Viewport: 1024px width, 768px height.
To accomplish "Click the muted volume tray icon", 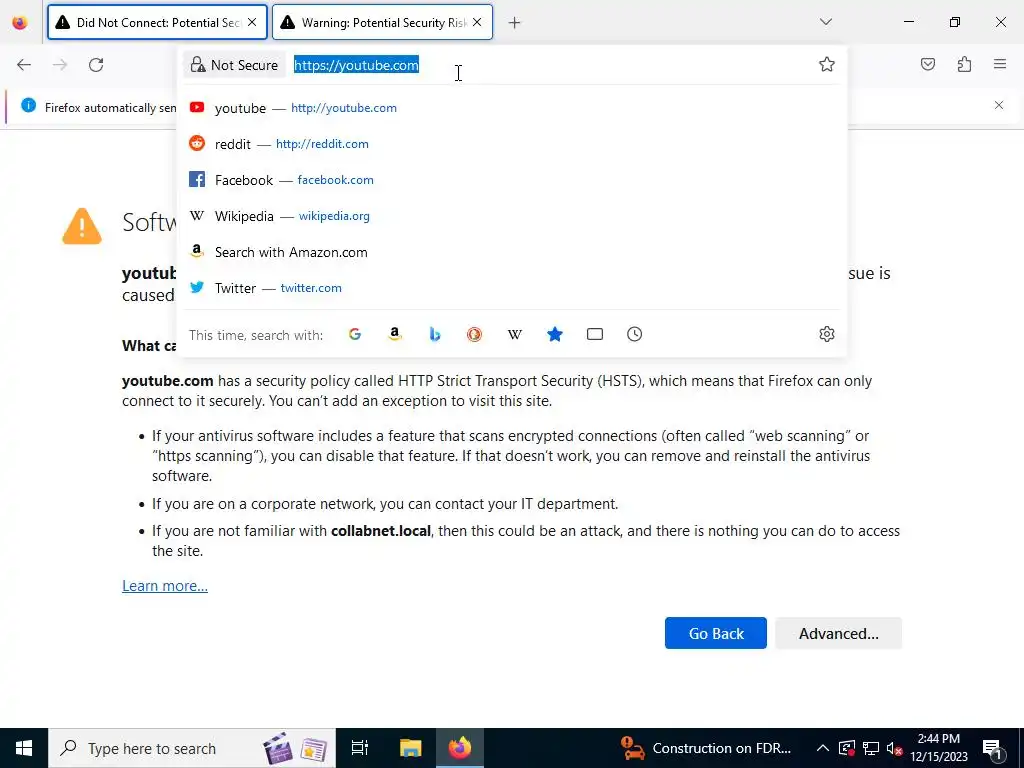I will pos(894,748).
